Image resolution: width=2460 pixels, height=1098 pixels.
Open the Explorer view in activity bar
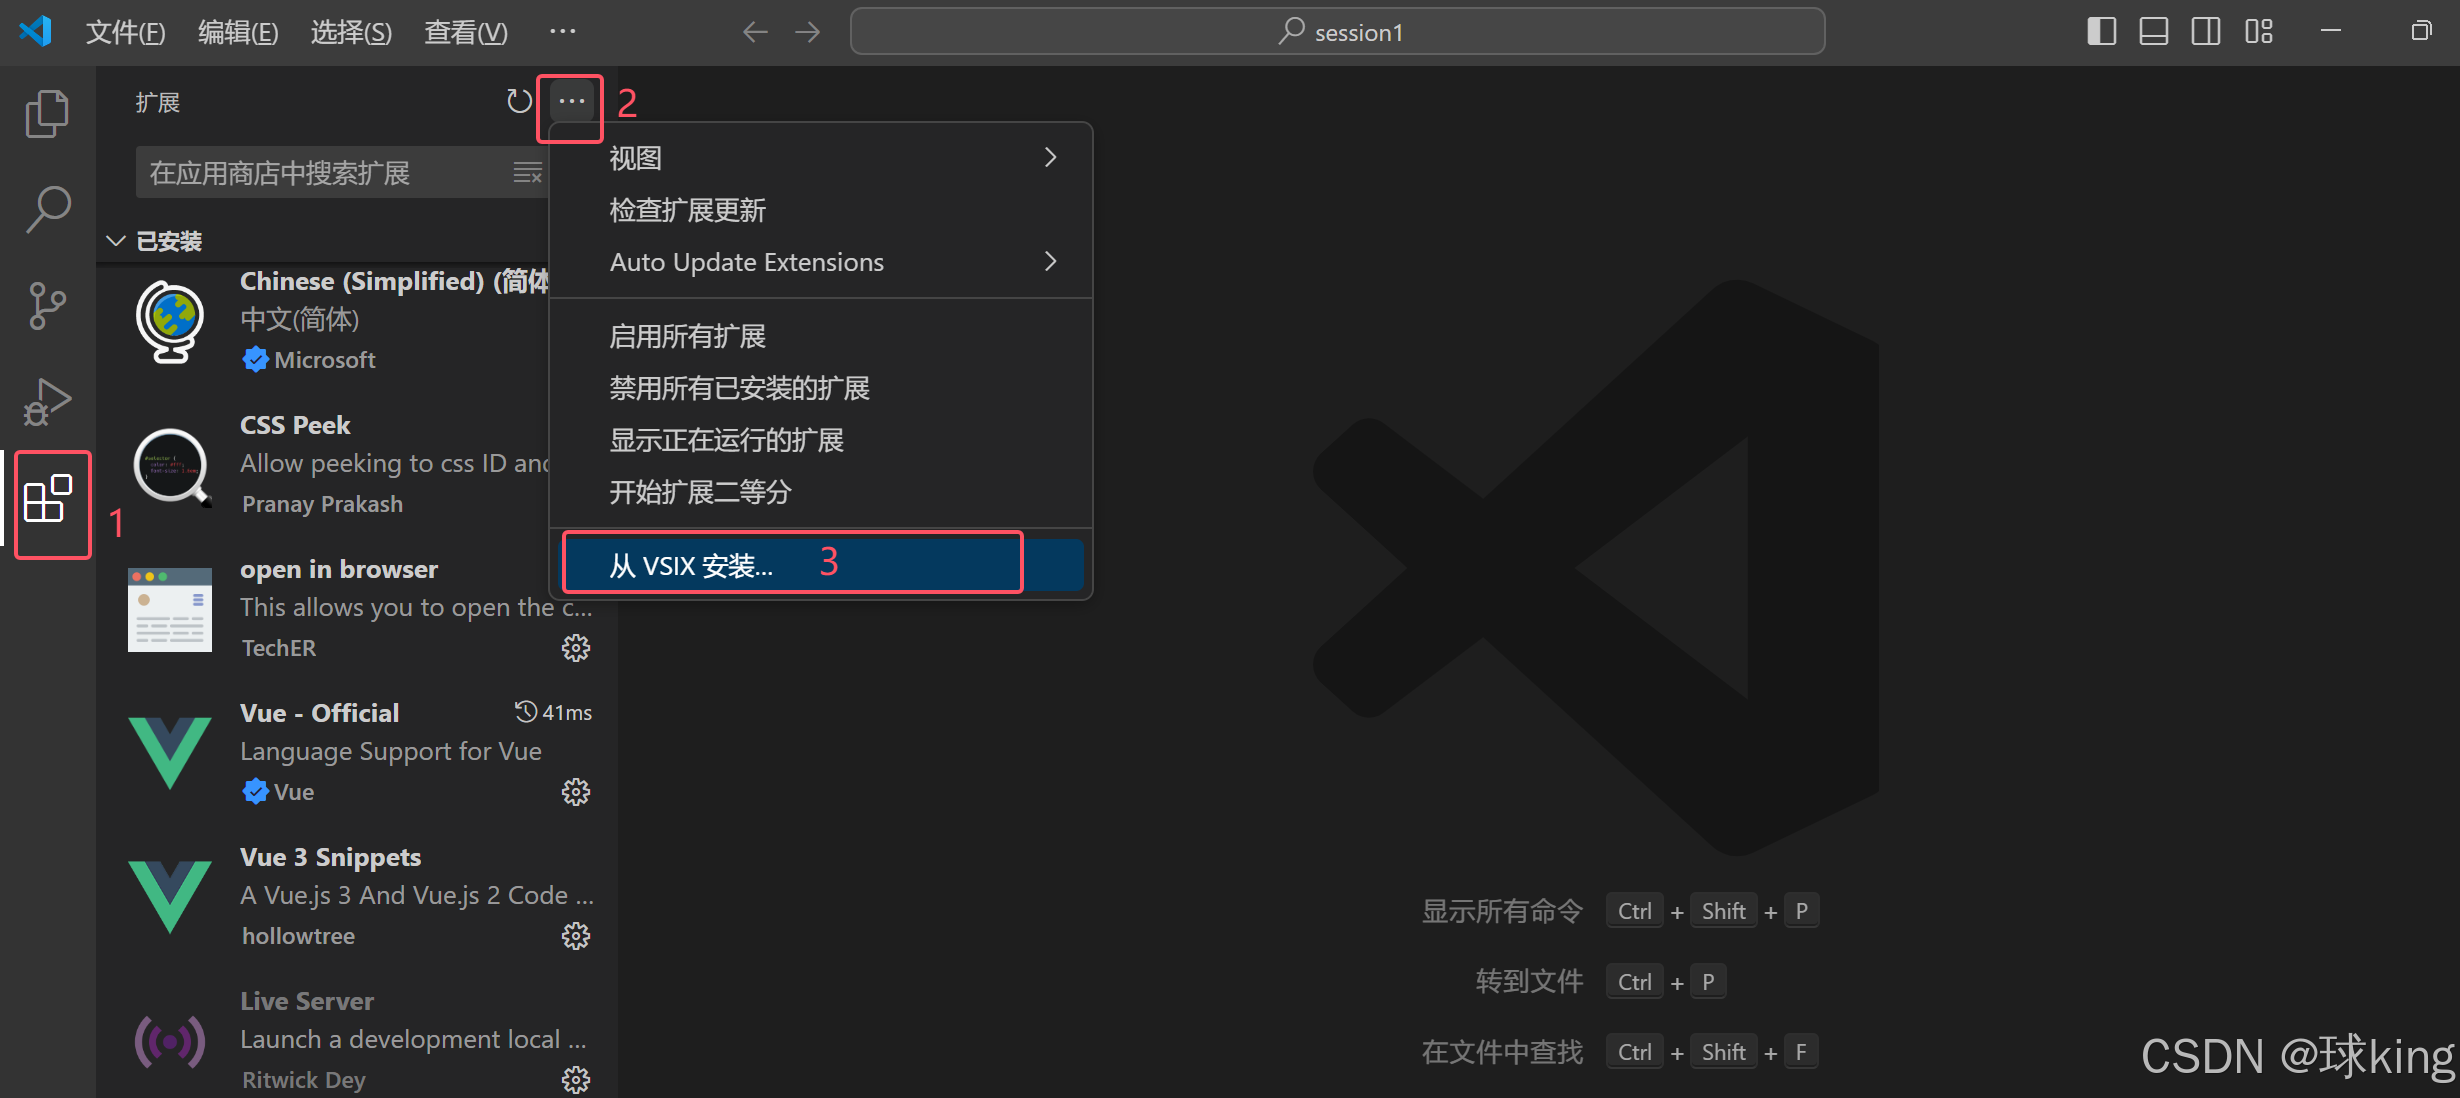point(47,114)
